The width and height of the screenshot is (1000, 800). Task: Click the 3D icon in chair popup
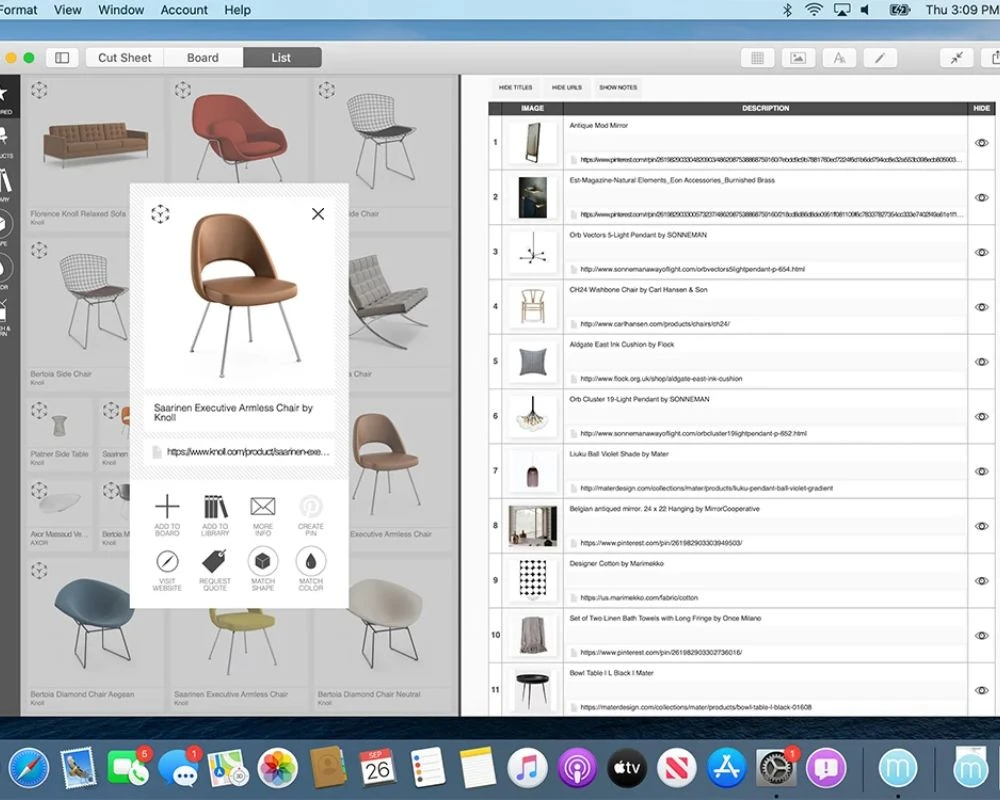click(160, 214)
